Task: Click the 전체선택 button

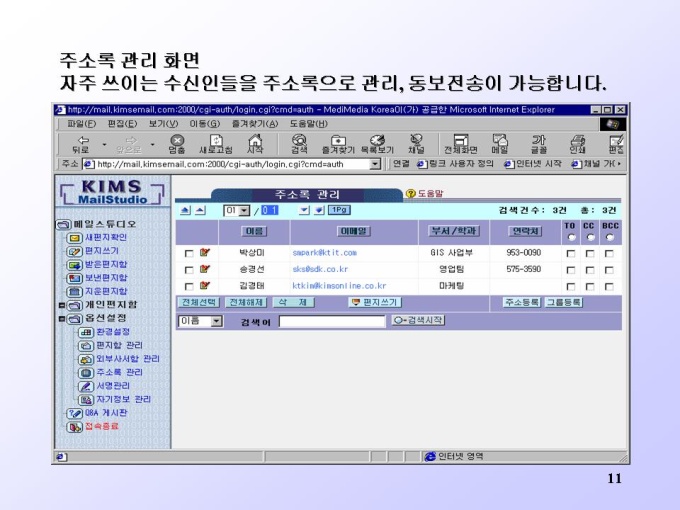Action: point(199,302)
